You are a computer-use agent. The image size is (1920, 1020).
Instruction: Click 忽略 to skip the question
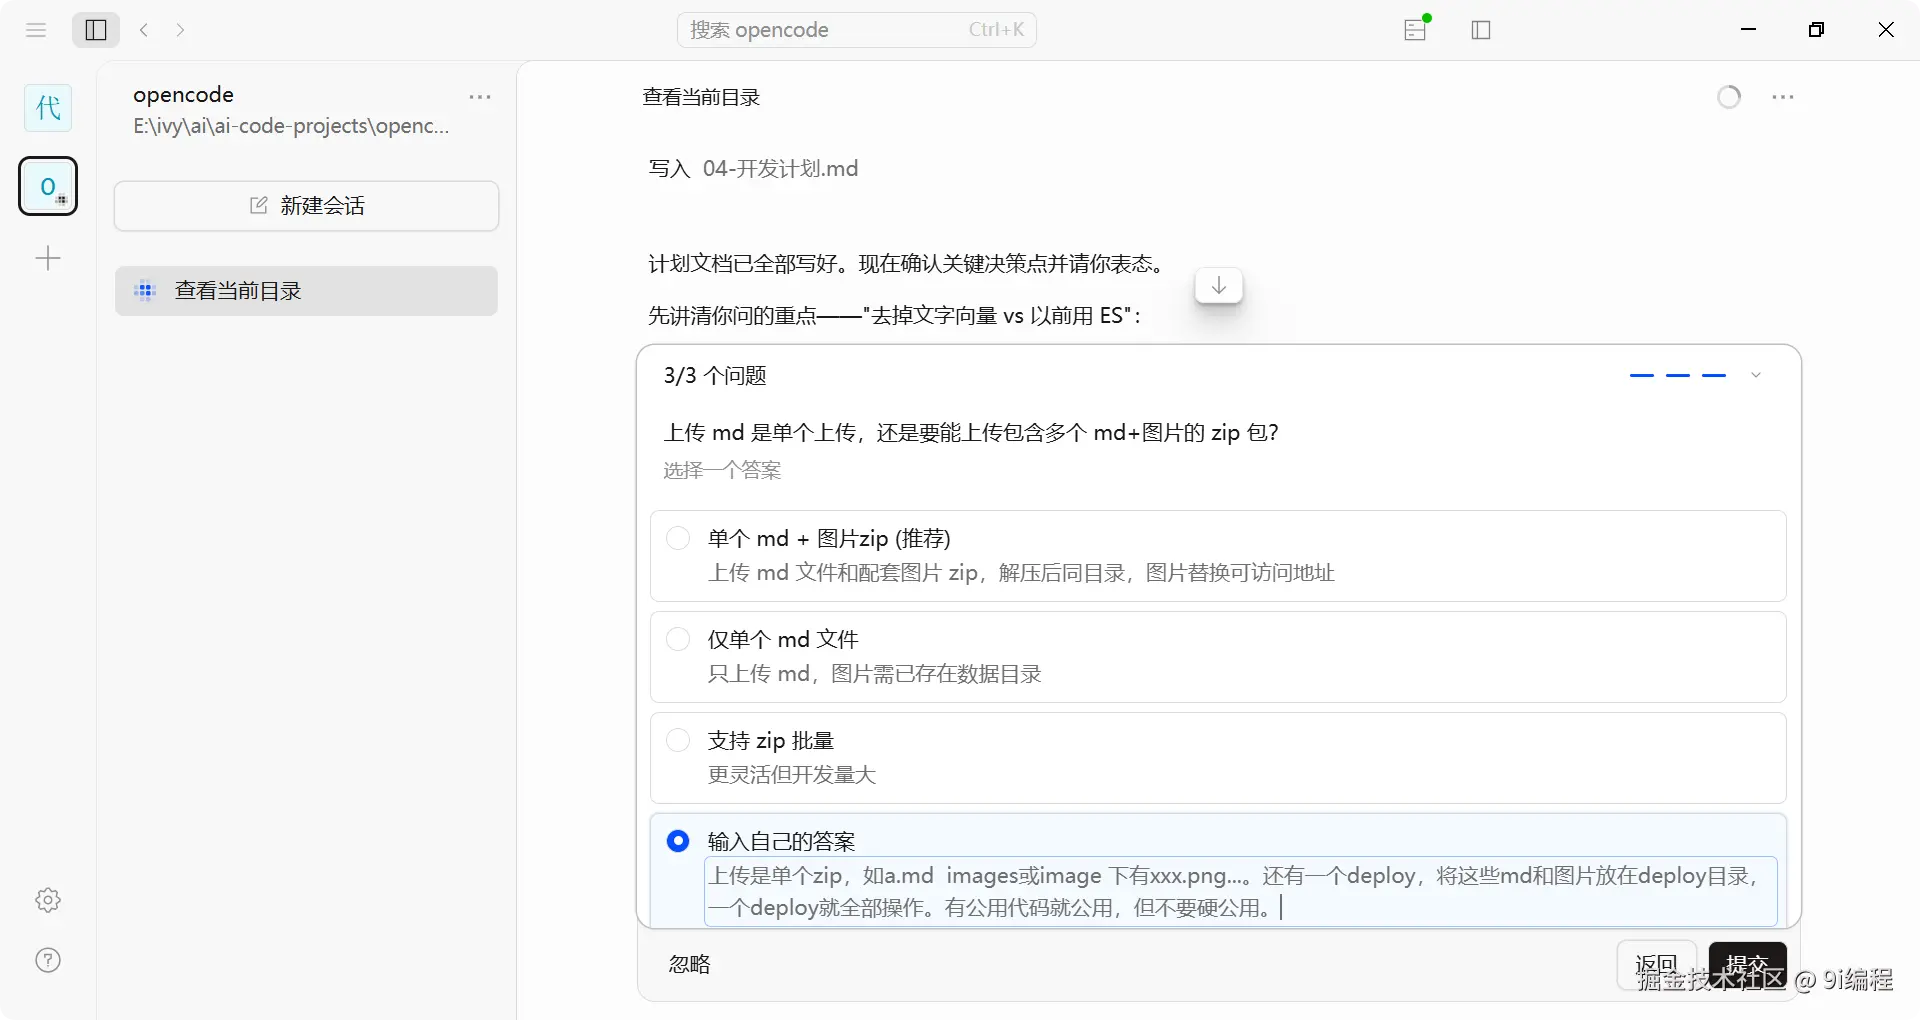(689, 964)
